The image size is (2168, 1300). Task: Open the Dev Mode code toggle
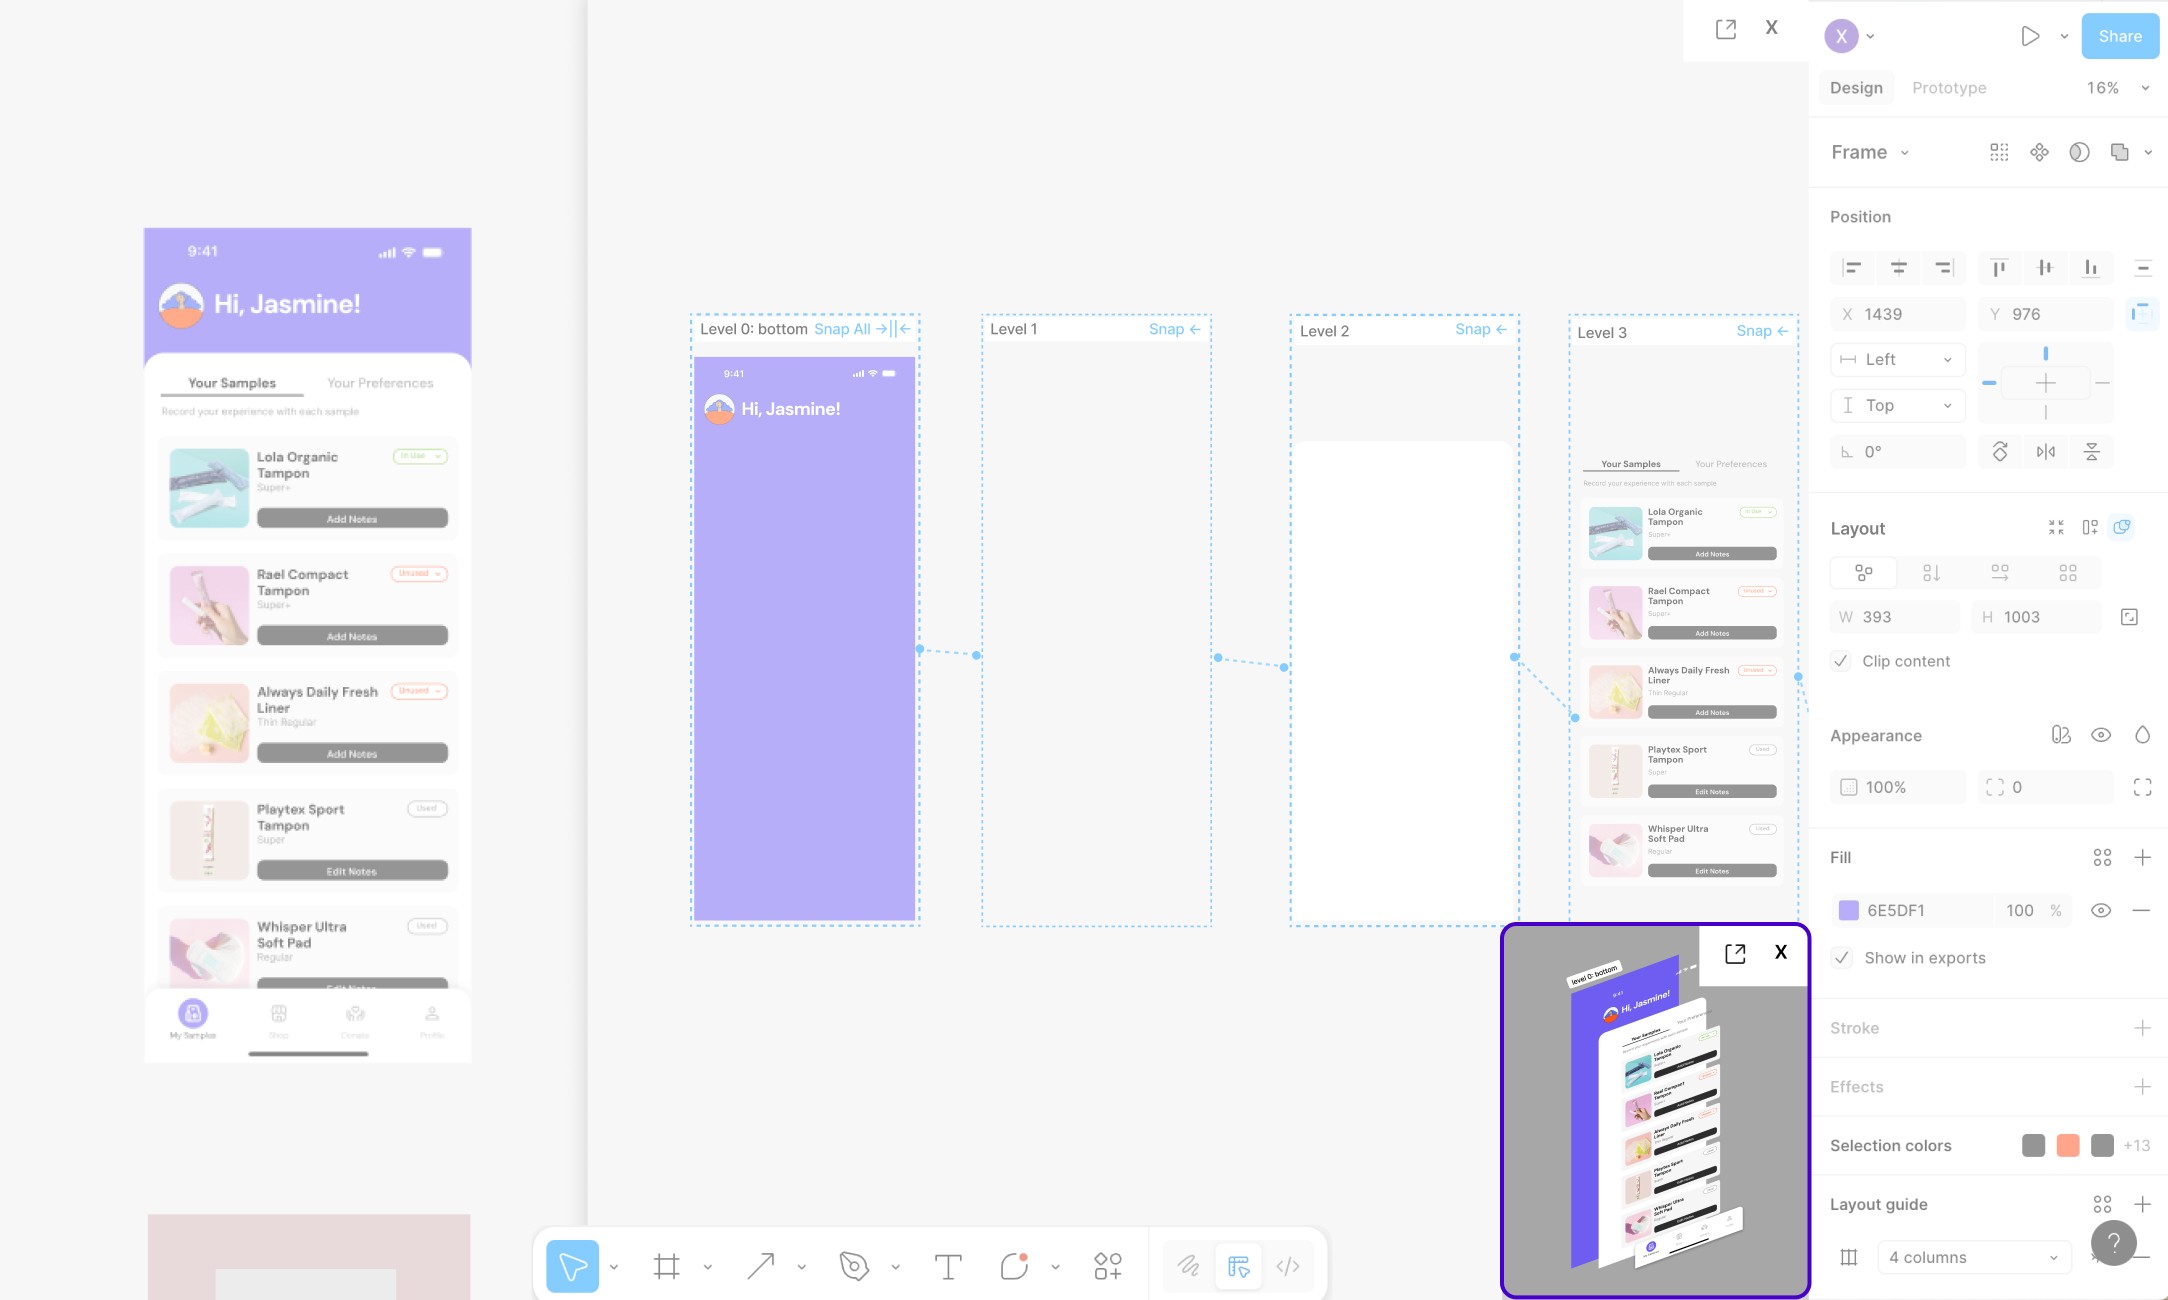tap(1288, 1266)
